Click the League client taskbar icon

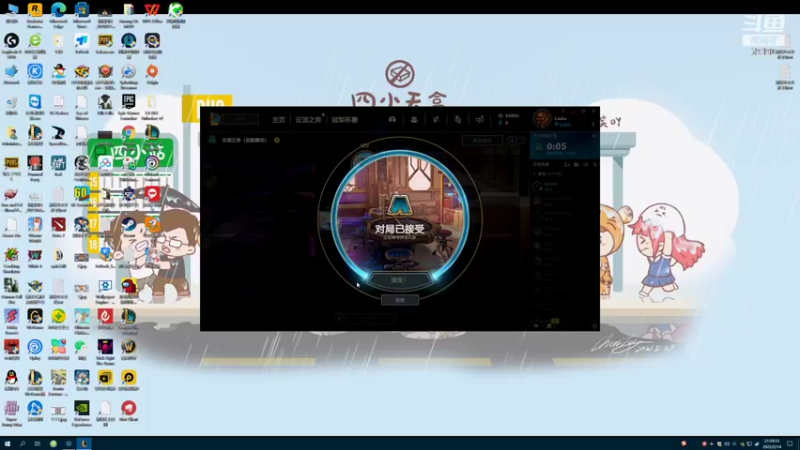(84, 443)
